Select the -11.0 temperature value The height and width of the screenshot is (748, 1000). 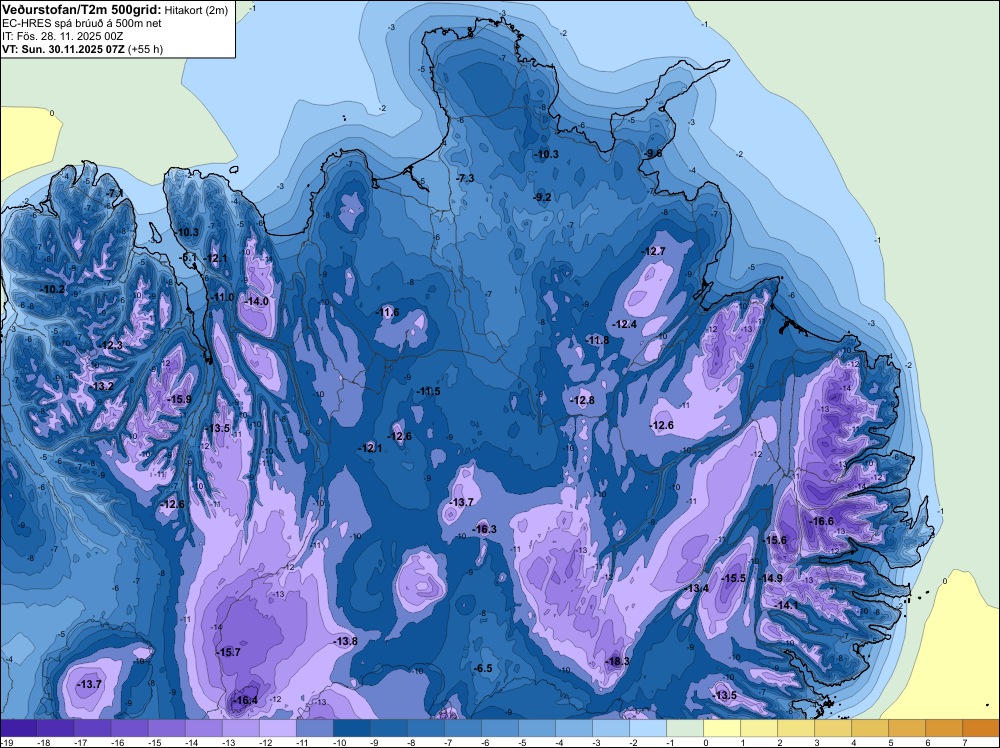[222, 297]
